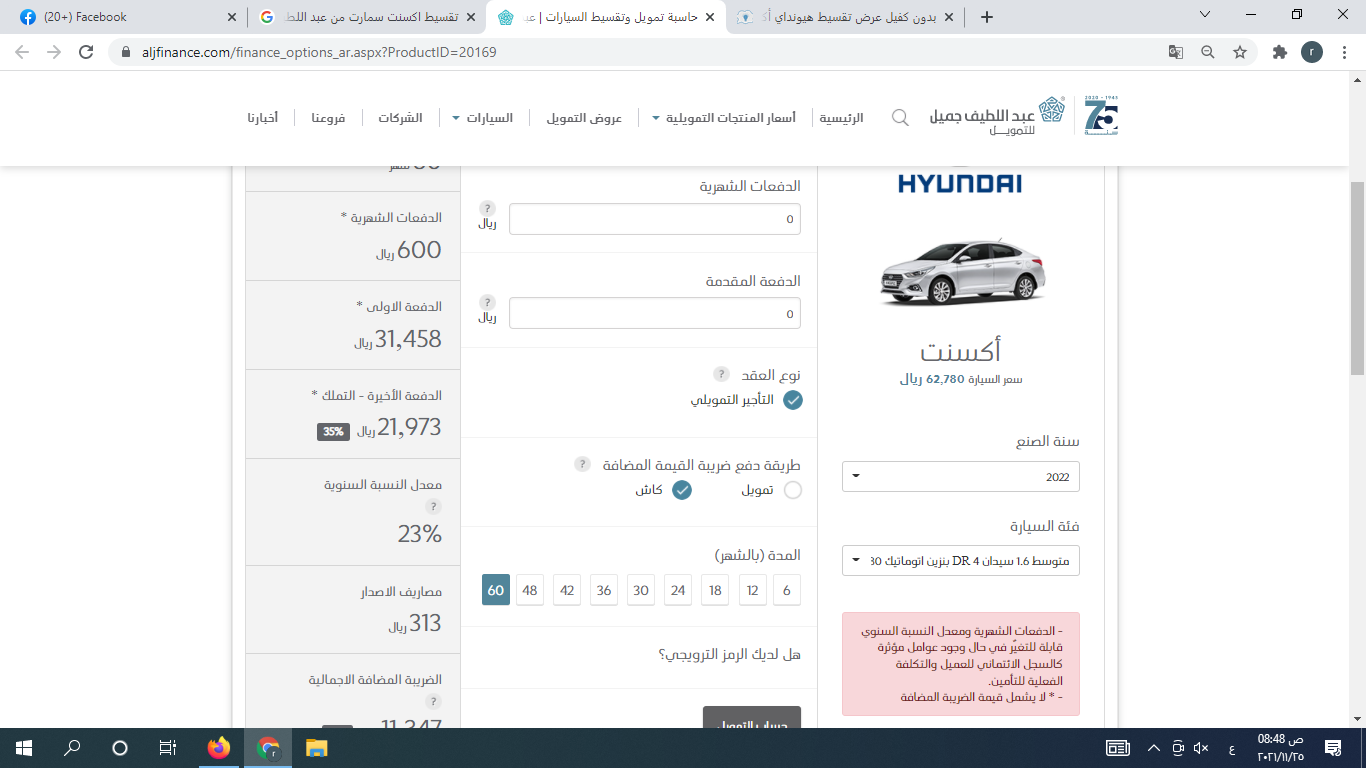Click the الدفعة المقدمة input field
This screenshot has height=768, width=1366.
655,313
